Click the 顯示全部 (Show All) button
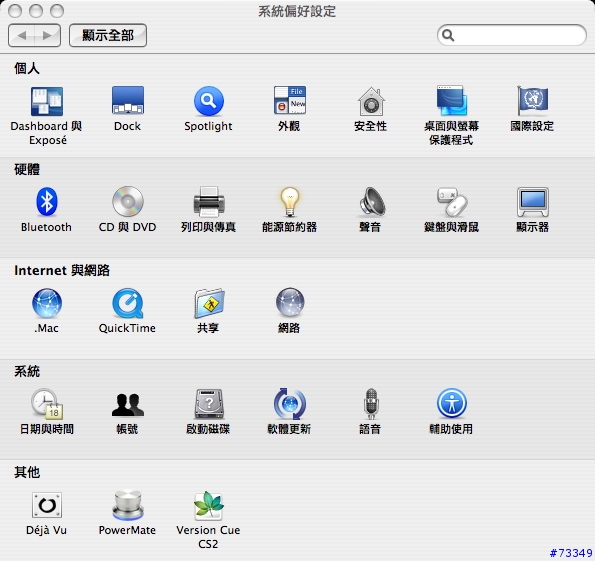 point(108,36)
